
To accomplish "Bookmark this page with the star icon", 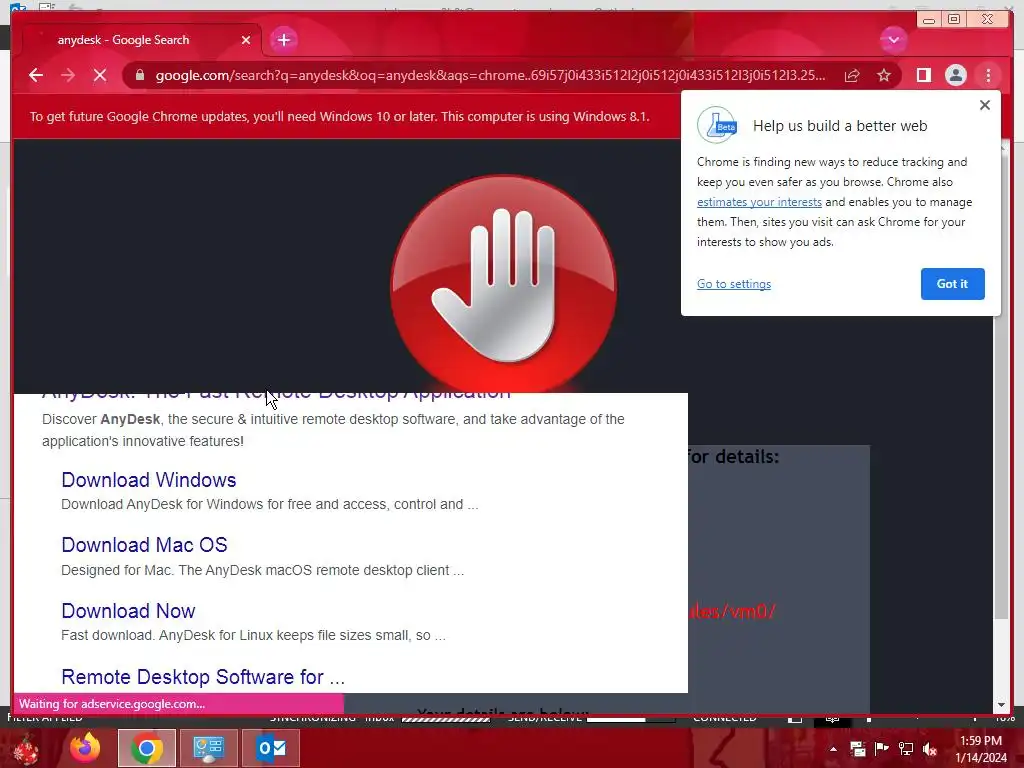I will click(884, 76).
